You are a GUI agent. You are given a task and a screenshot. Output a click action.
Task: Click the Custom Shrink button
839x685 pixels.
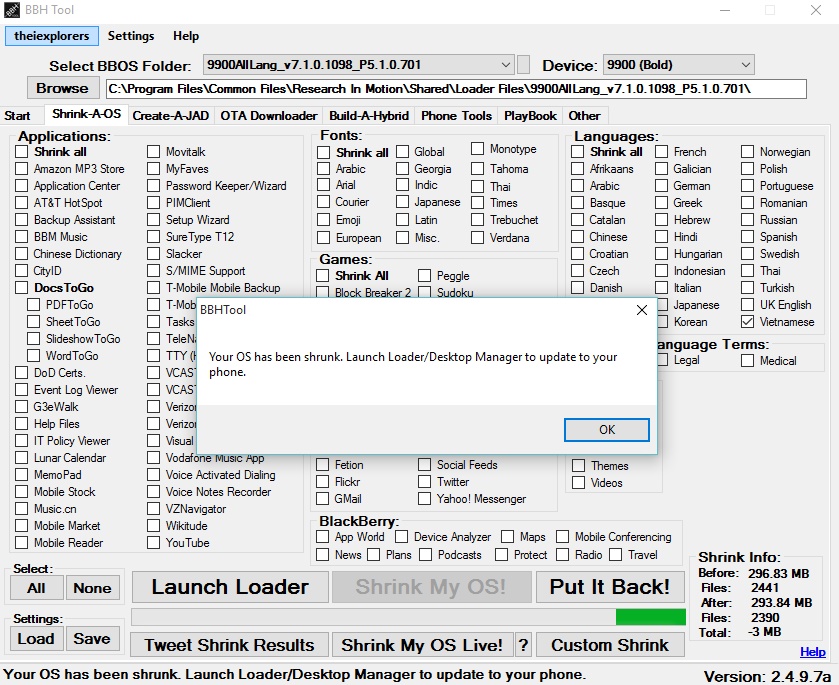pyautogui.click(x=610, y=645)
